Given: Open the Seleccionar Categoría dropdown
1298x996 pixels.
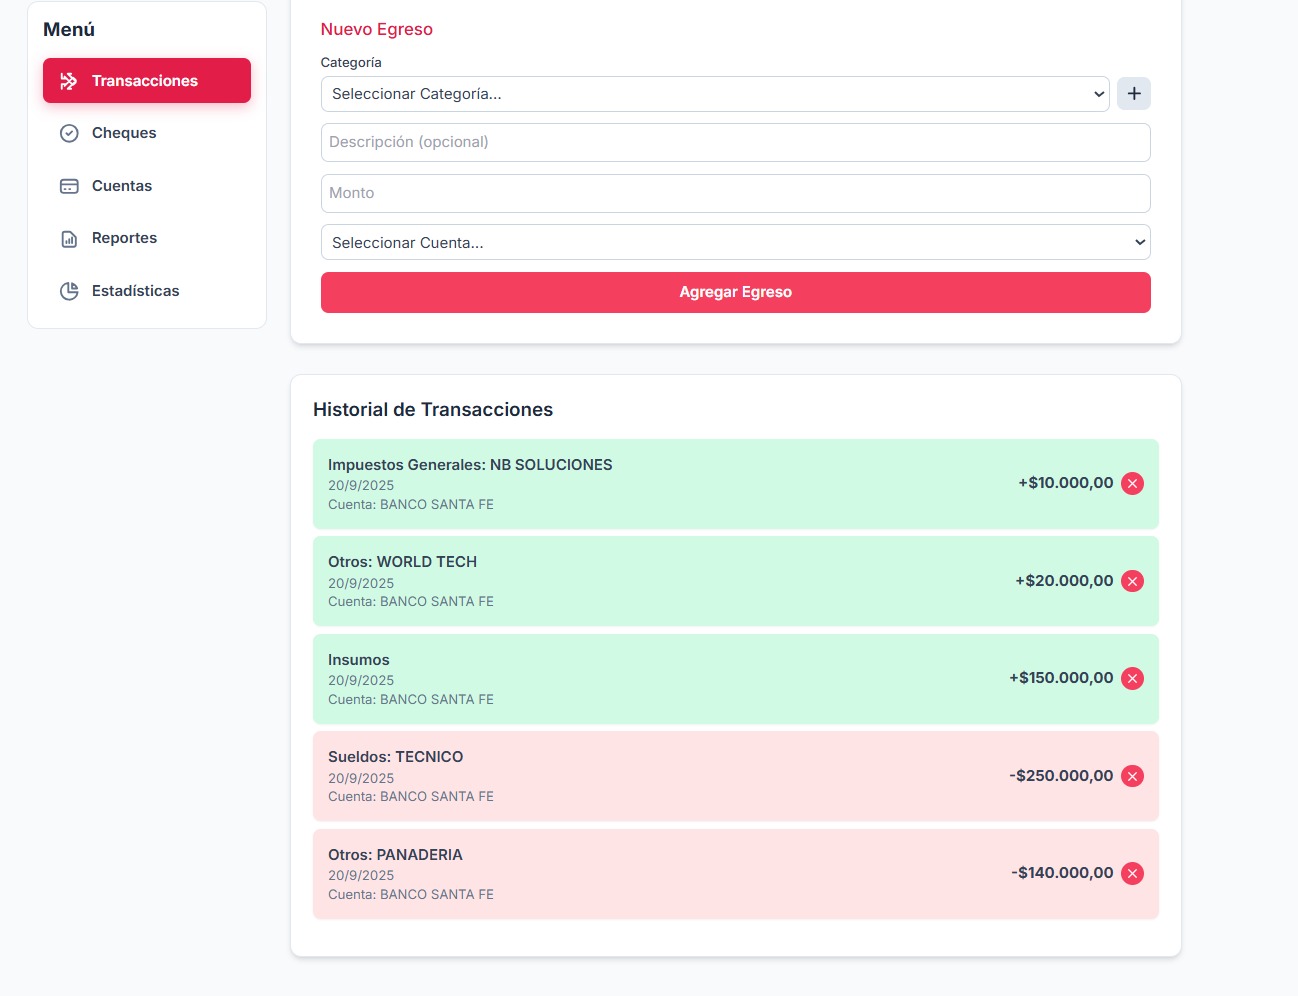Looking at the screenshot, I should (x=714, y=94).
